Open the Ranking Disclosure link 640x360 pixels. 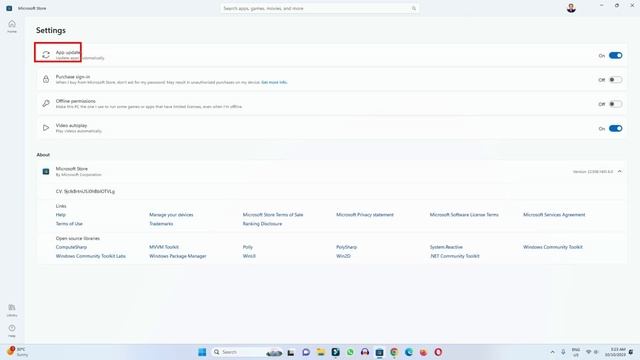pos(262,224)
